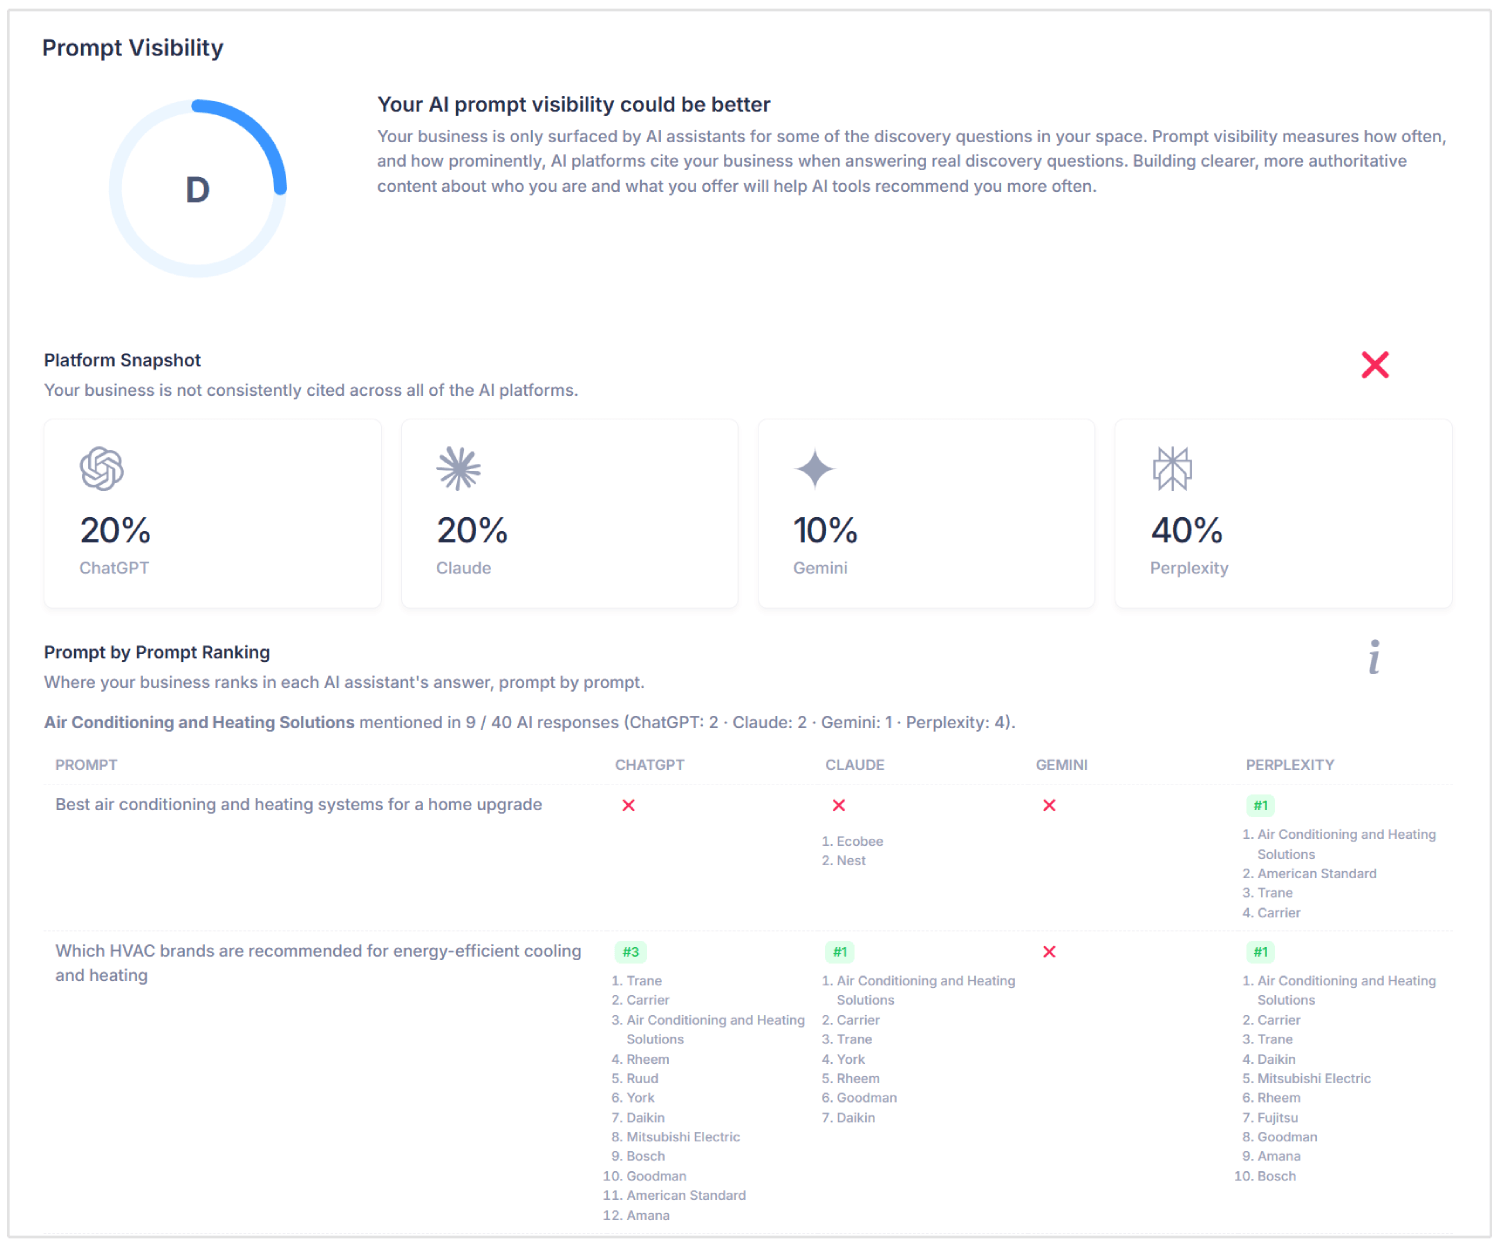Click Claude's red X for home upgrade prompt
Image resolution: width=1500 pixels, height=1247 pixels.
pyautogui.click(x=839, y=805)
